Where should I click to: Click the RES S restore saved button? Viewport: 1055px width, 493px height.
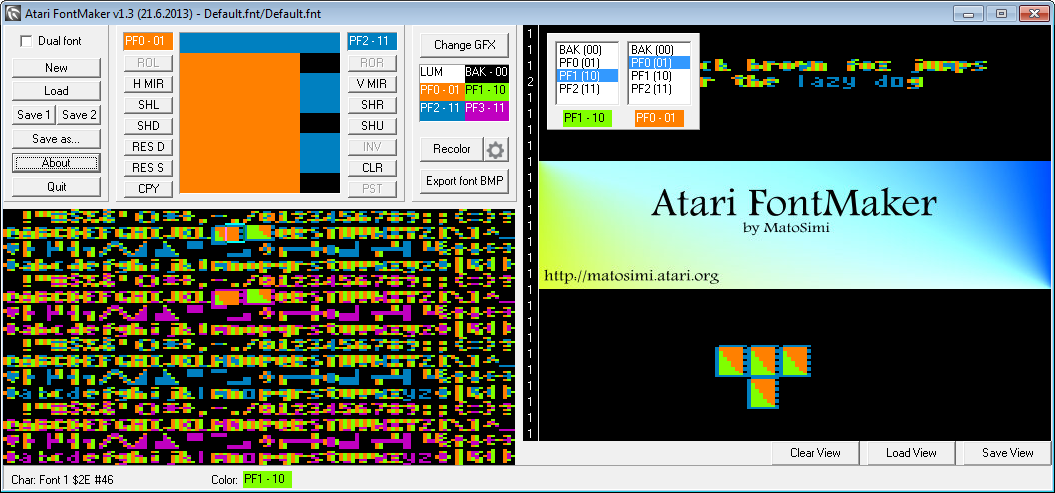(x=148, y=168)
